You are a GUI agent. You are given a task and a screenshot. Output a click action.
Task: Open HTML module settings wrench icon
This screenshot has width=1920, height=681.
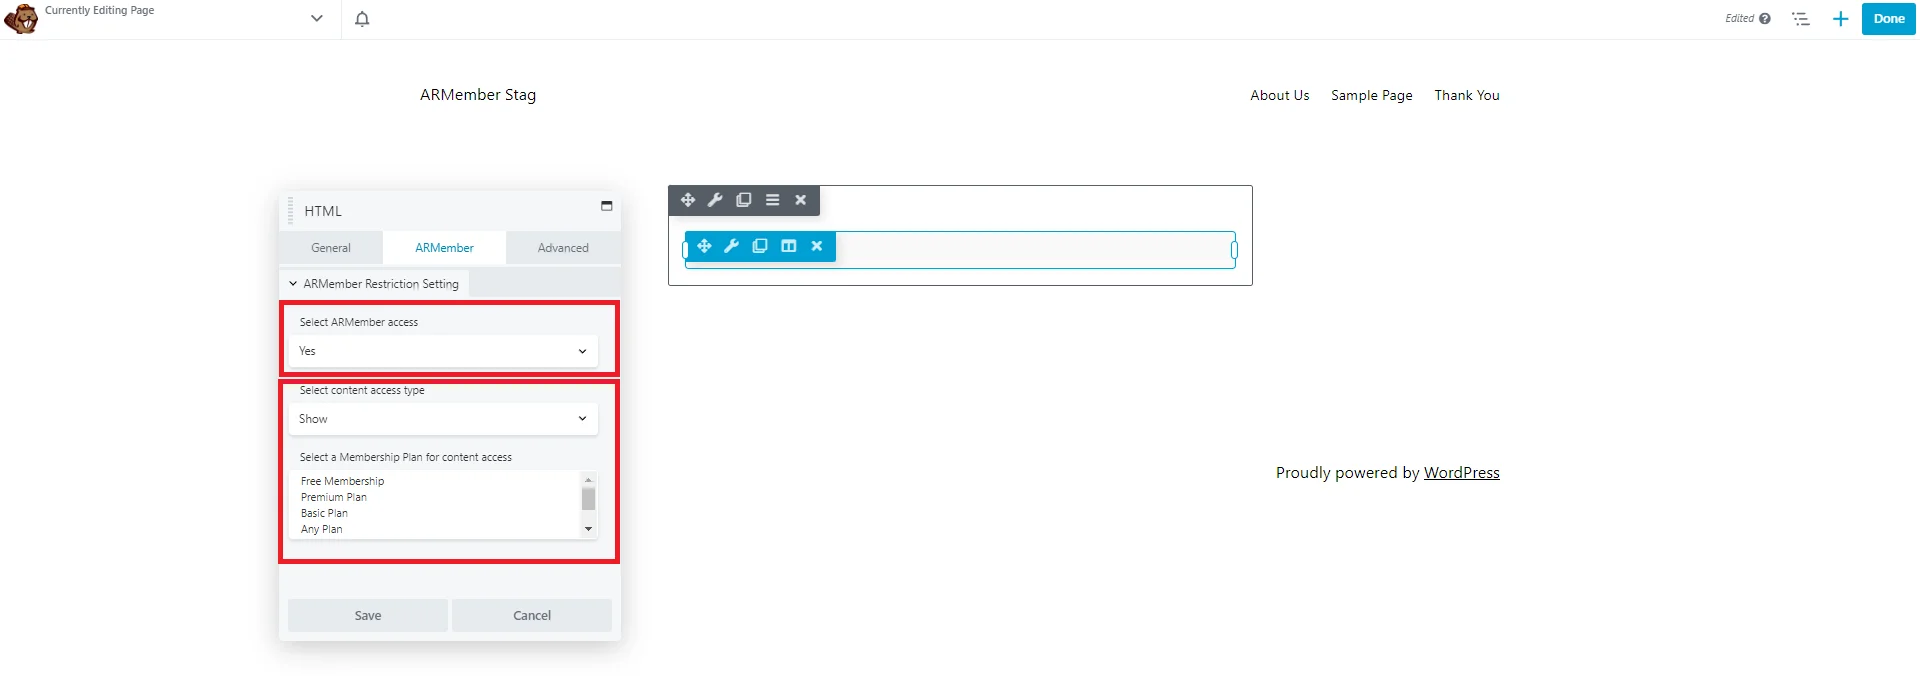coord(731,246)
